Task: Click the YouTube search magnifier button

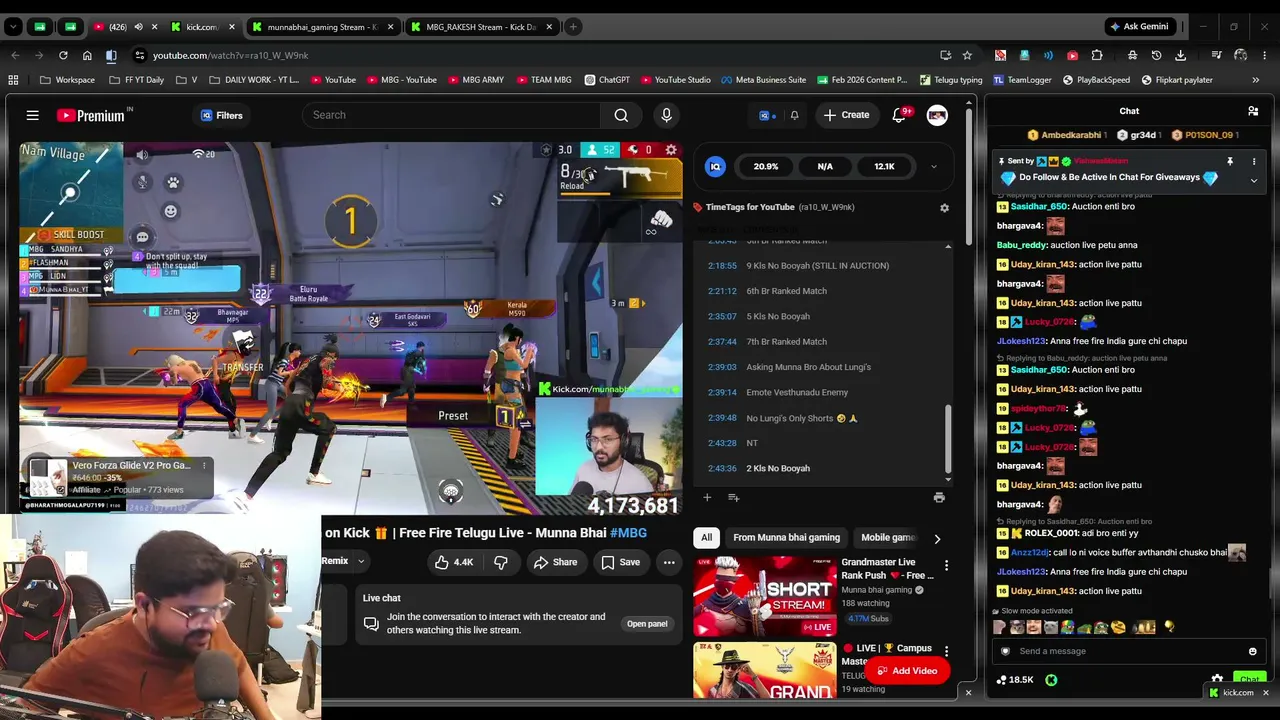Action: click(621, 115)
